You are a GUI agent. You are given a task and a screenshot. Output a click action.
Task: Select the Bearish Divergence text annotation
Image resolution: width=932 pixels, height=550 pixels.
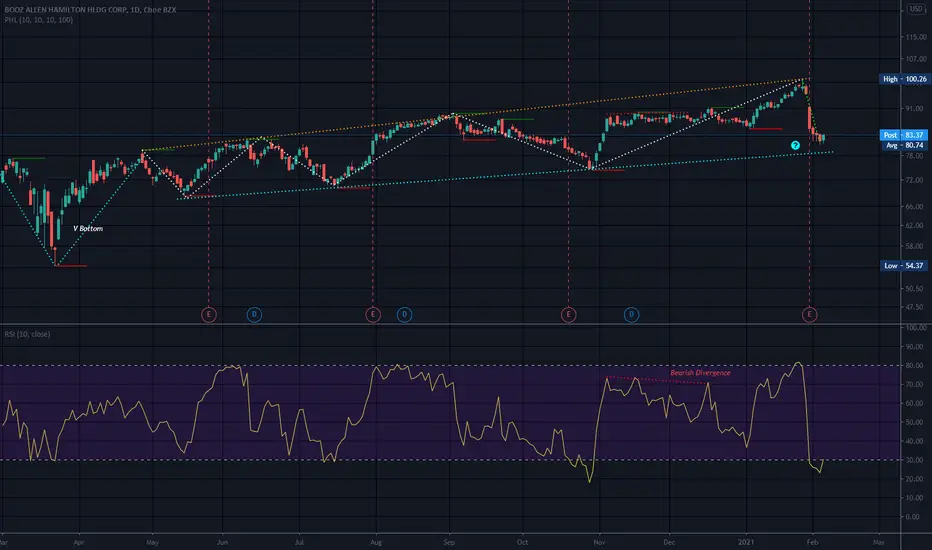tap(700, 373)
